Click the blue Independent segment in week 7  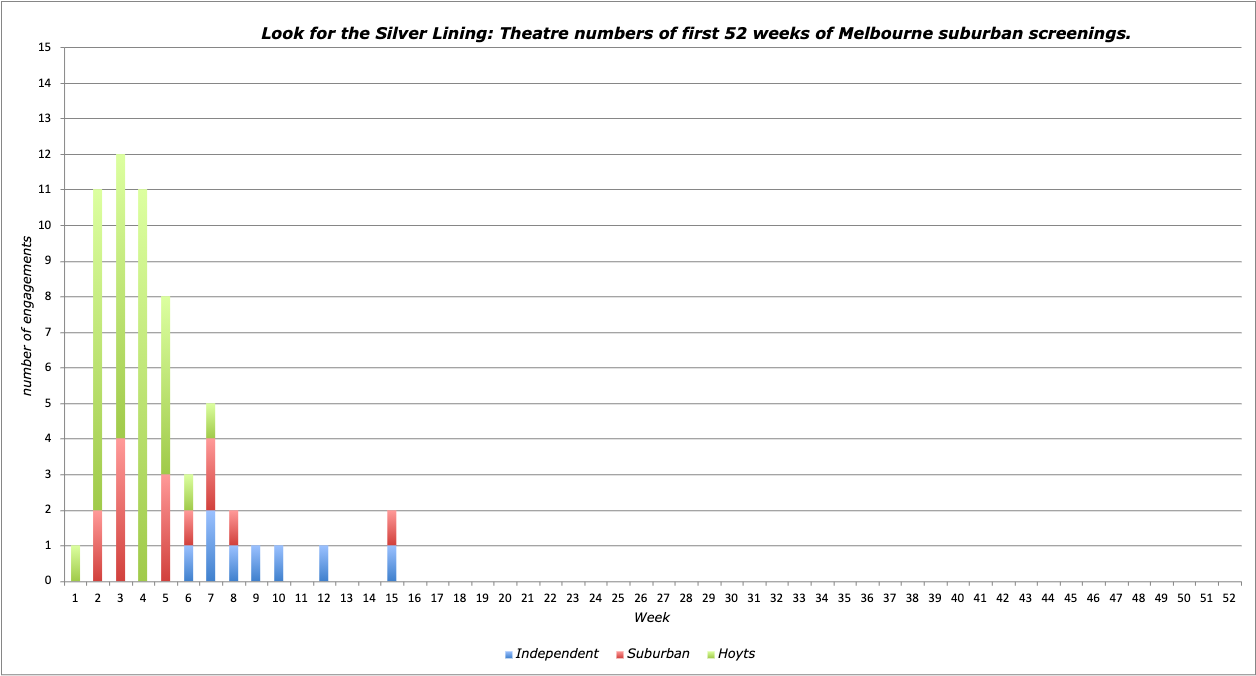point(211,545)
